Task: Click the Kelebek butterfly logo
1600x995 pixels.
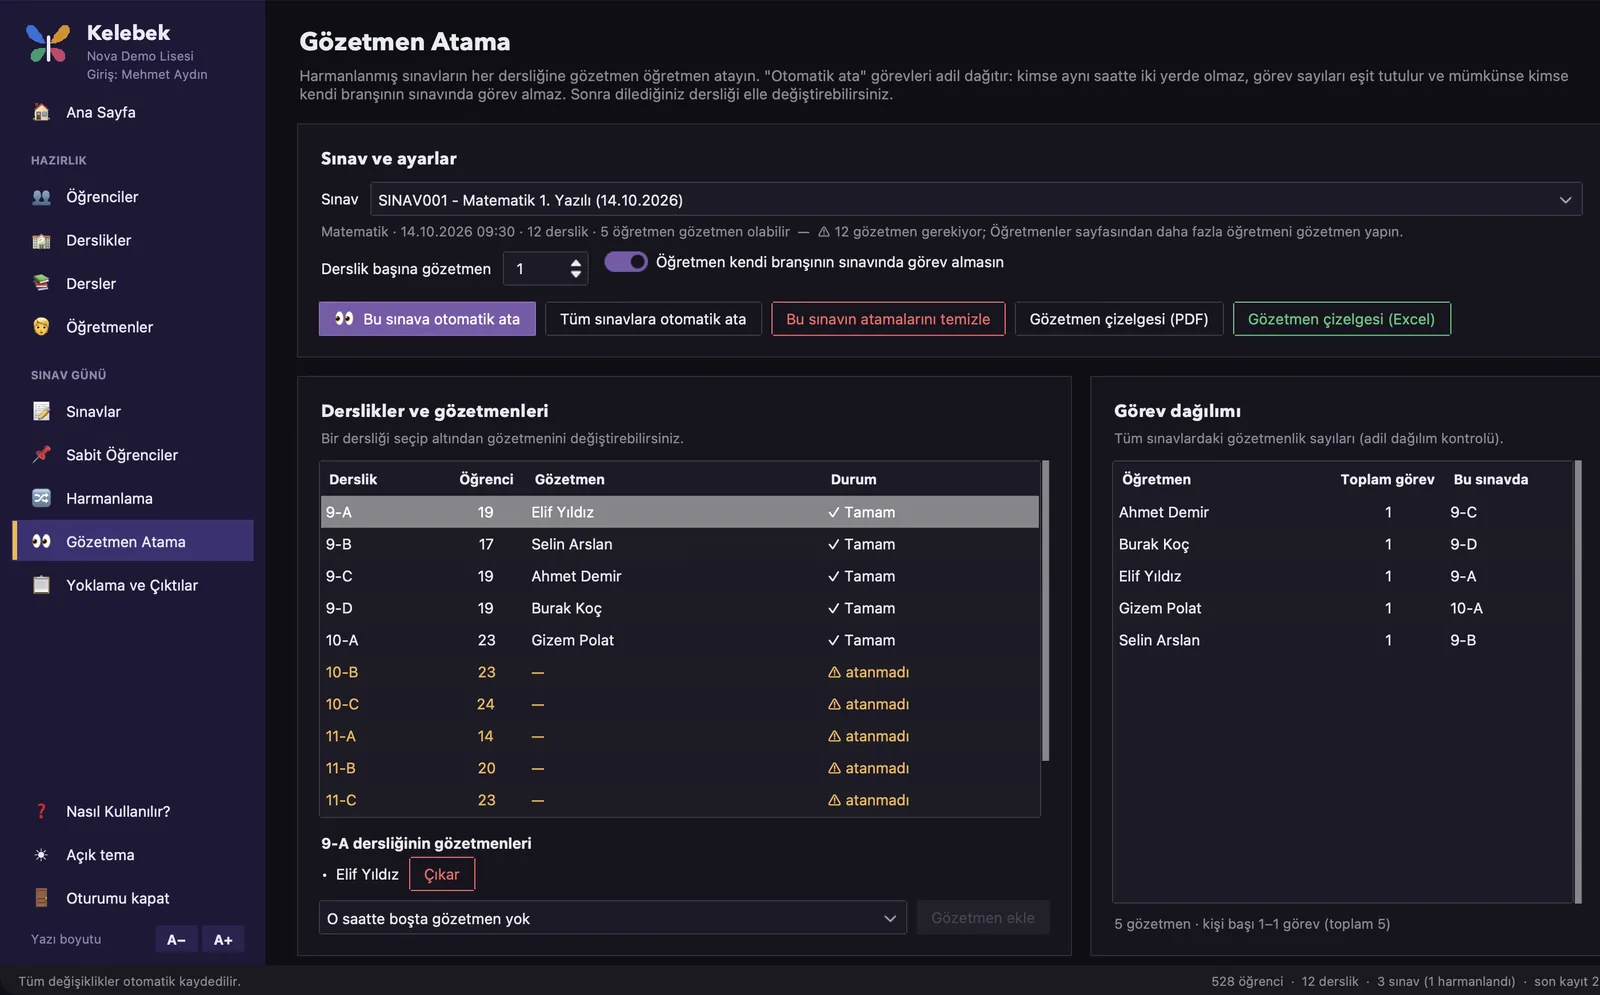Action: pyautogui.click(x=48, y=43)
